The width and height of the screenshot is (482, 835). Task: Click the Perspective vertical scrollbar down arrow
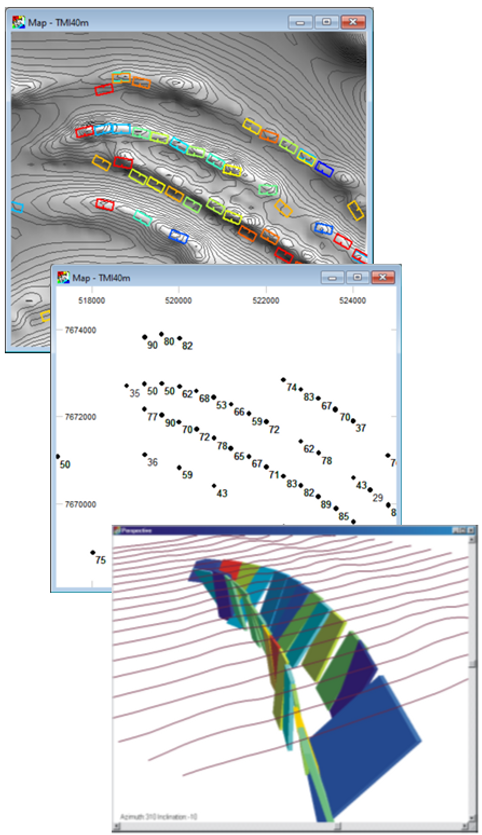pos(472,817)
